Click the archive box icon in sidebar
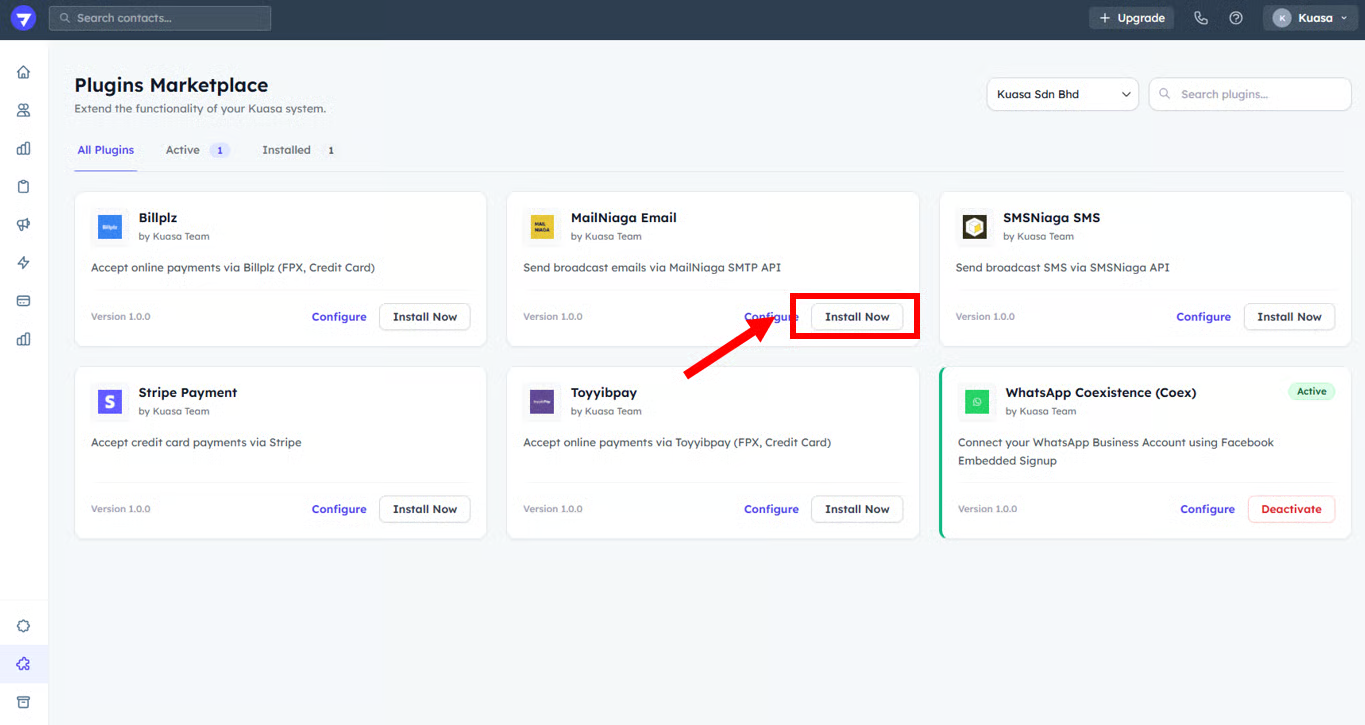 [23, 702]
